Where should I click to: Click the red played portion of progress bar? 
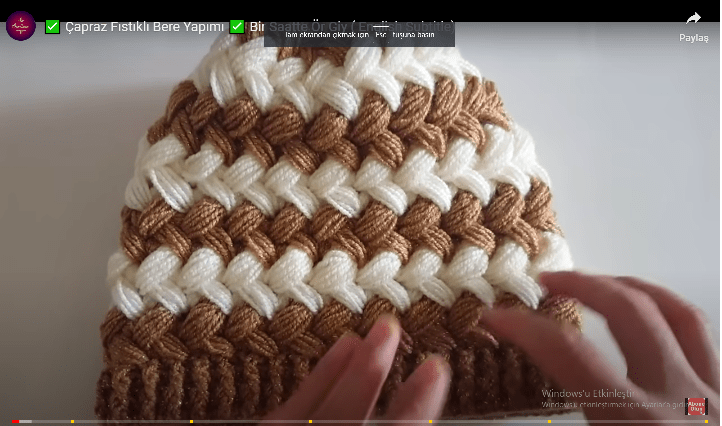[x=14, y=422]
